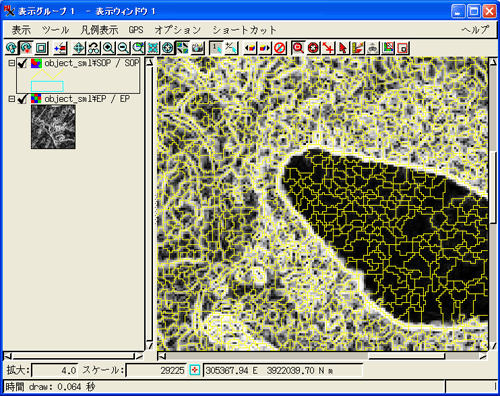Open the ツール menu

coord(55,30)
